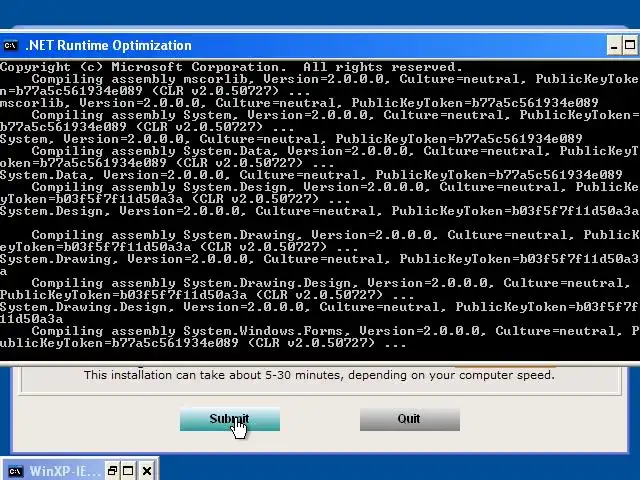Maximize the minimized WinXP-IE window
Image resolution: width=640 pixels, height=480 pixels.
click(x=128, y=471)
